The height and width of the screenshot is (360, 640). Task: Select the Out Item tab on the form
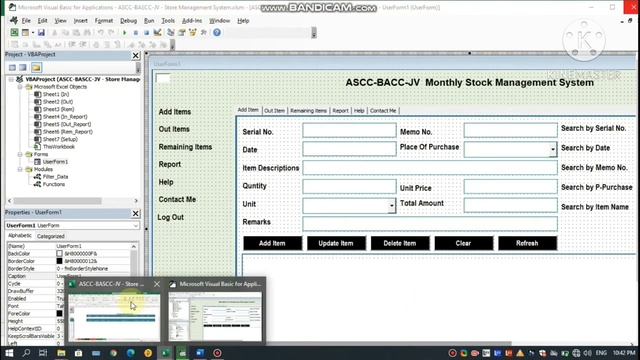tap(274, 111)
